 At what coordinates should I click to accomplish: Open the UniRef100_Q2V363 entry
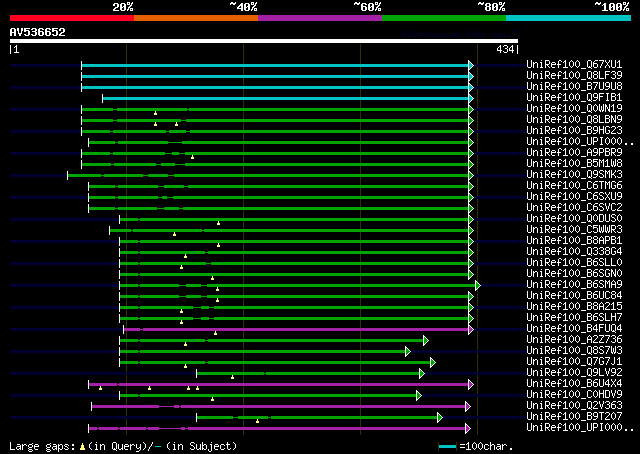574,406
